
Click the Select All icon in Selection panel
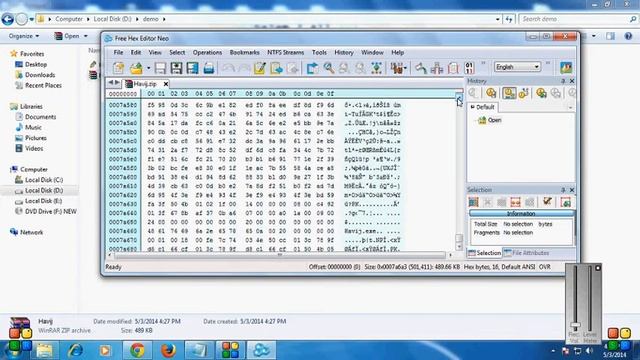tap(473, 202)
